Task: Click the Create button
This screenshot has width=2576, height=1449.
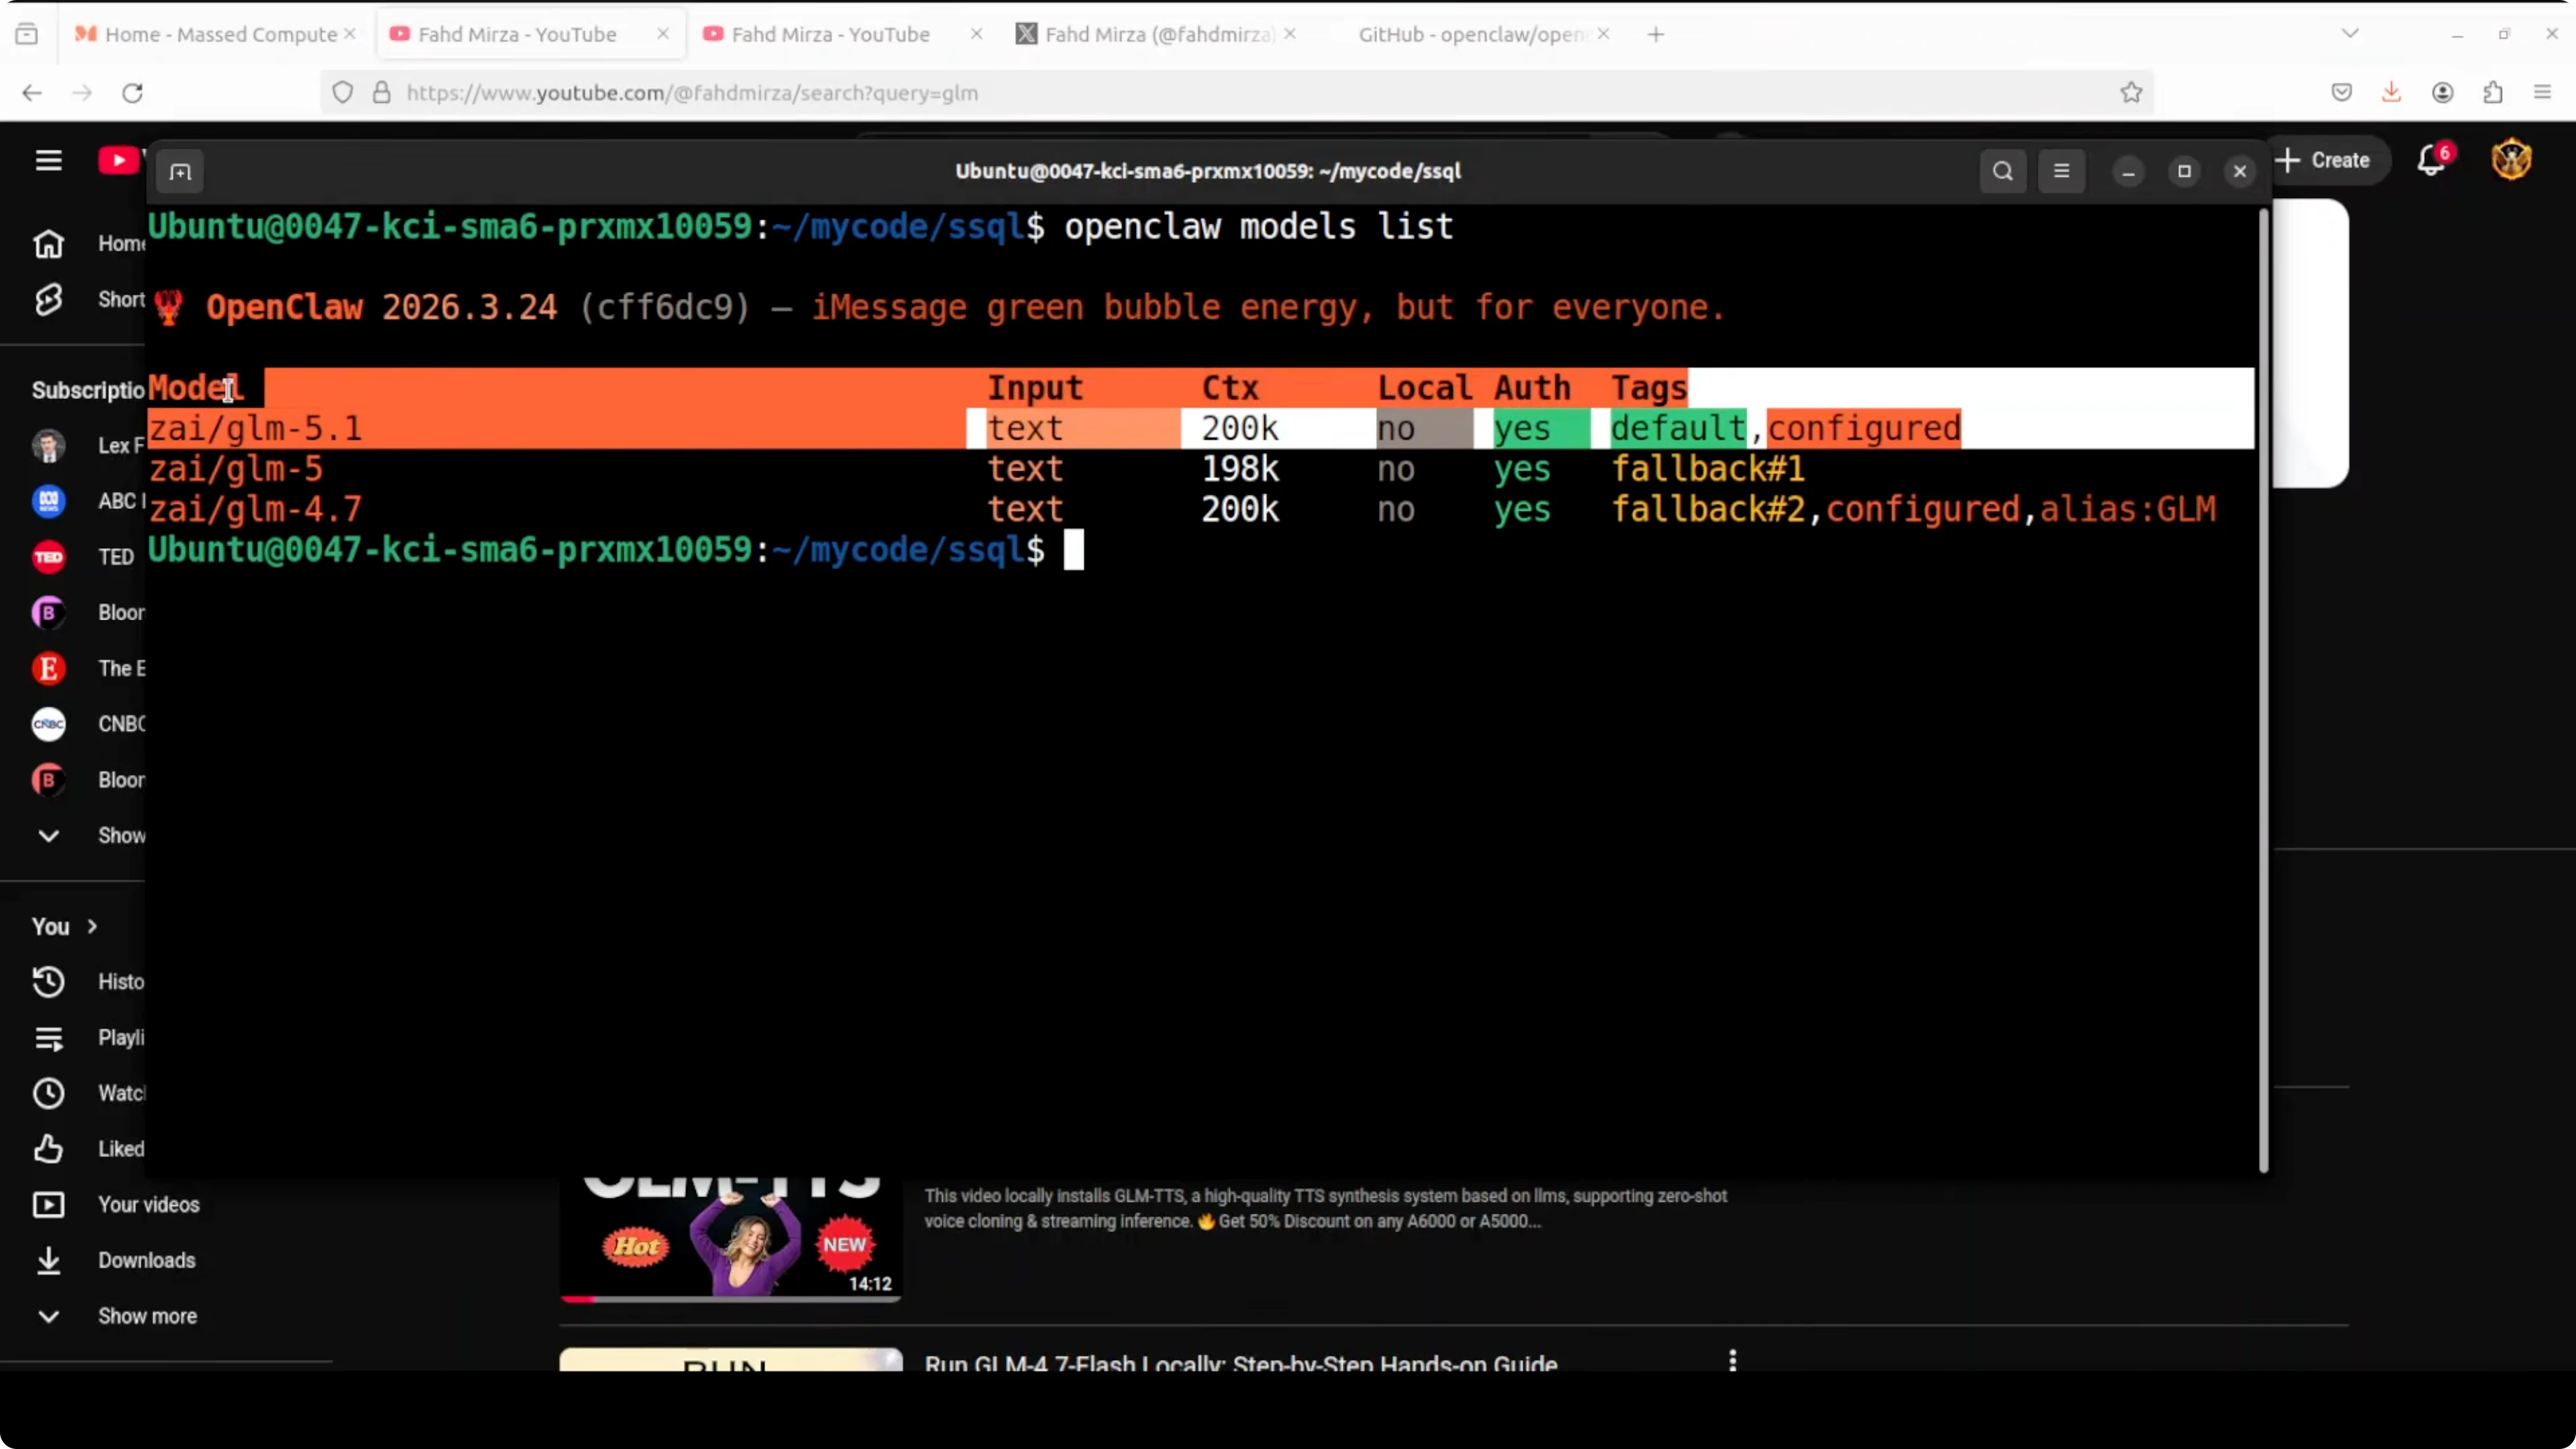Action: pos(2324,160)
